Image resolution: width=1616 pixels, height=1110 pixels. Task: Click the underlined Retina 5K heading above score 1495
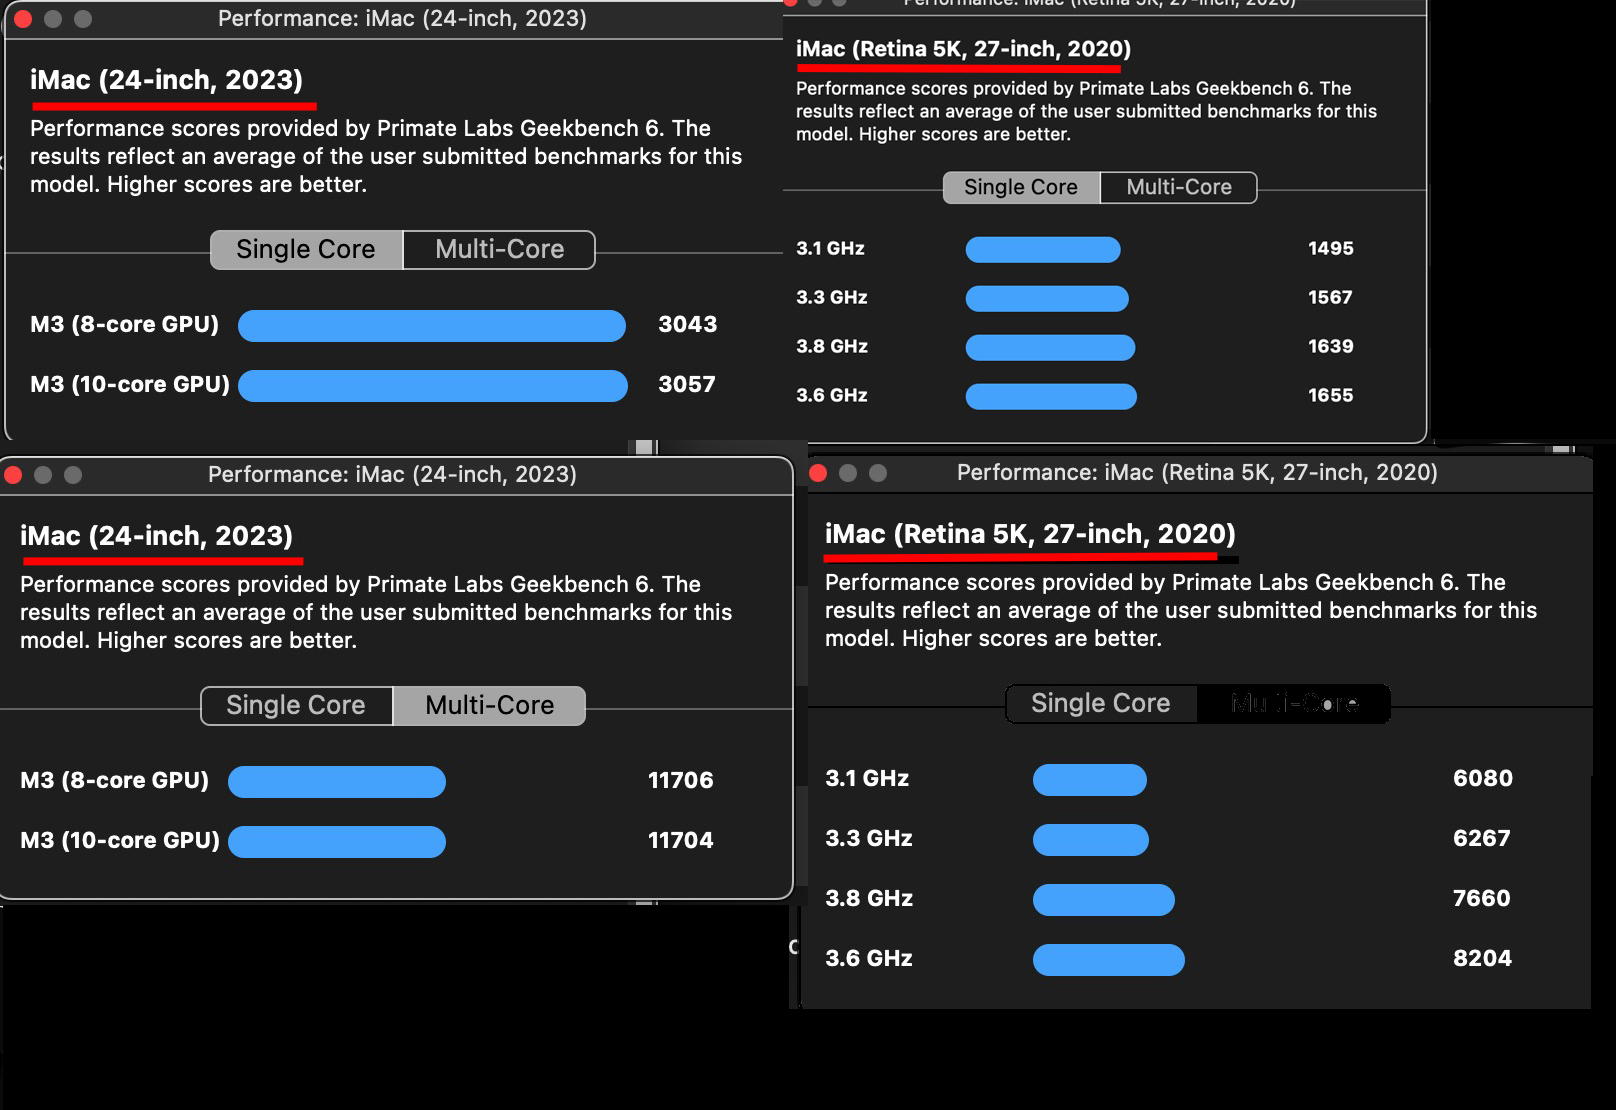coord(963,49)
